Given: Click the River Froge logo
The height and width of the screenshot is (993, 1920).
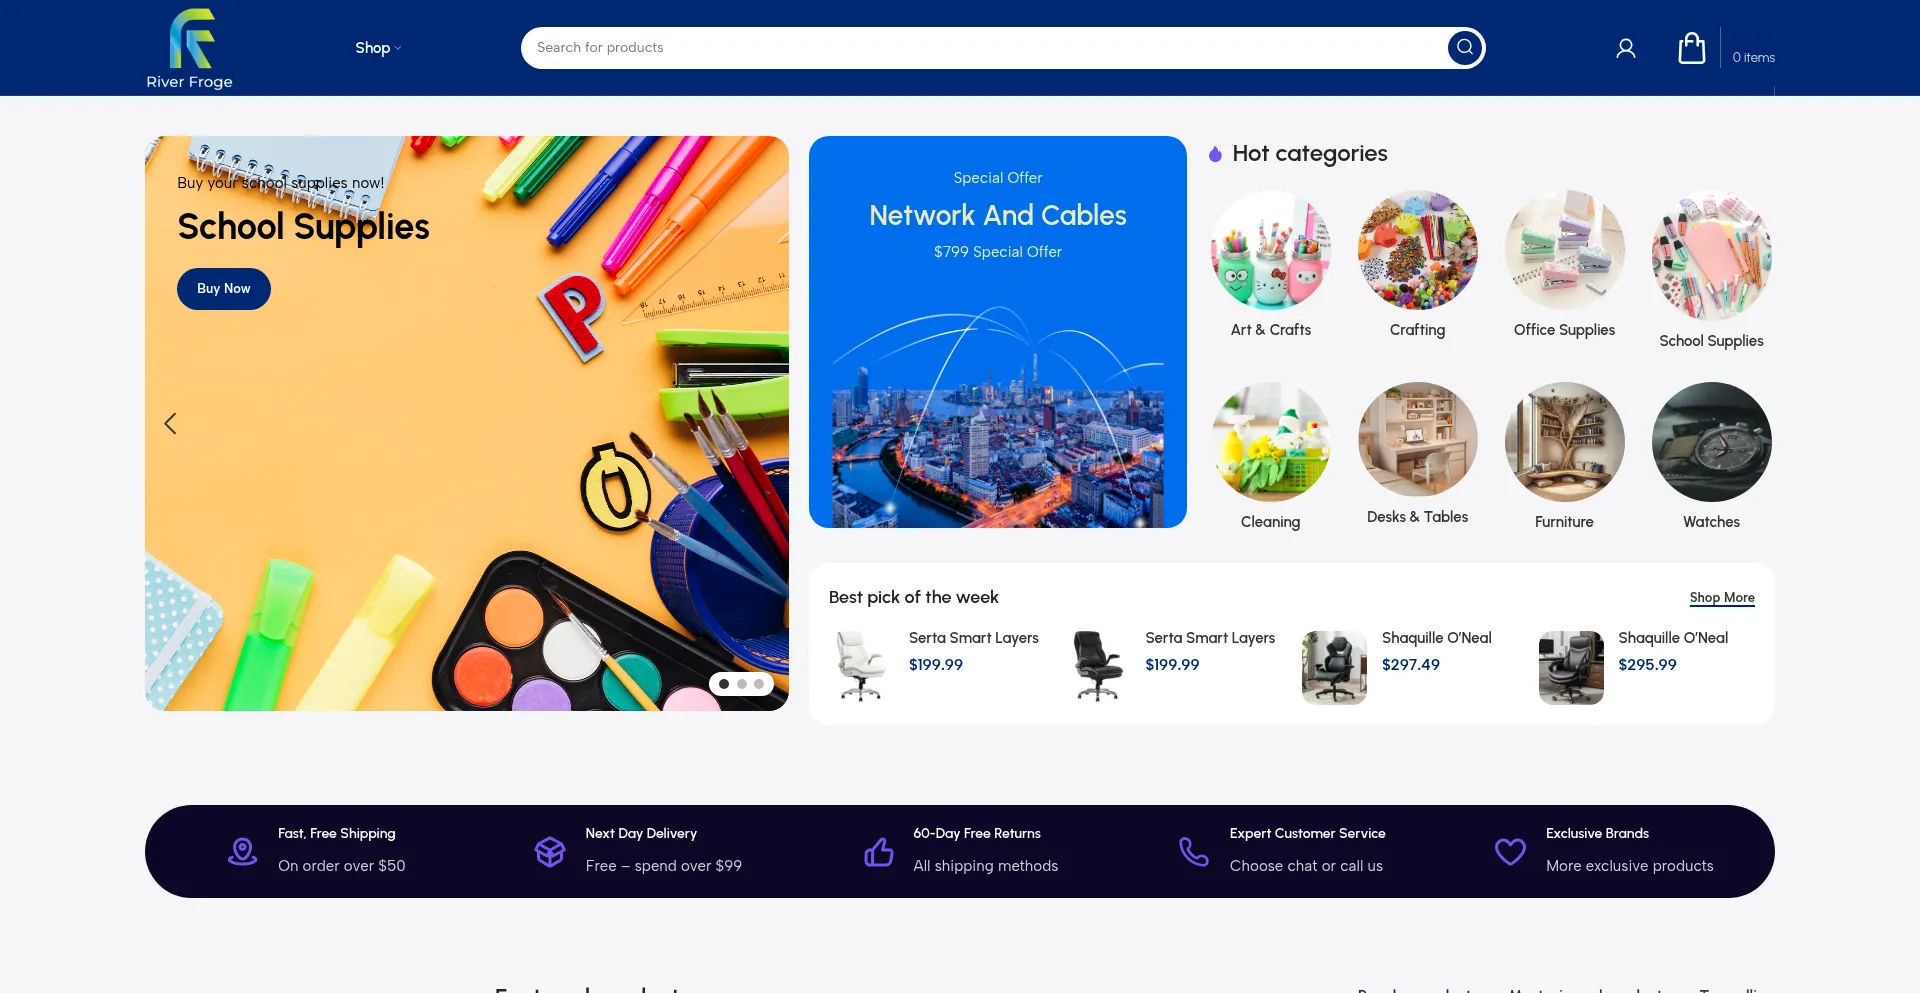Looking at the screenshot, I should click(190, 49).
